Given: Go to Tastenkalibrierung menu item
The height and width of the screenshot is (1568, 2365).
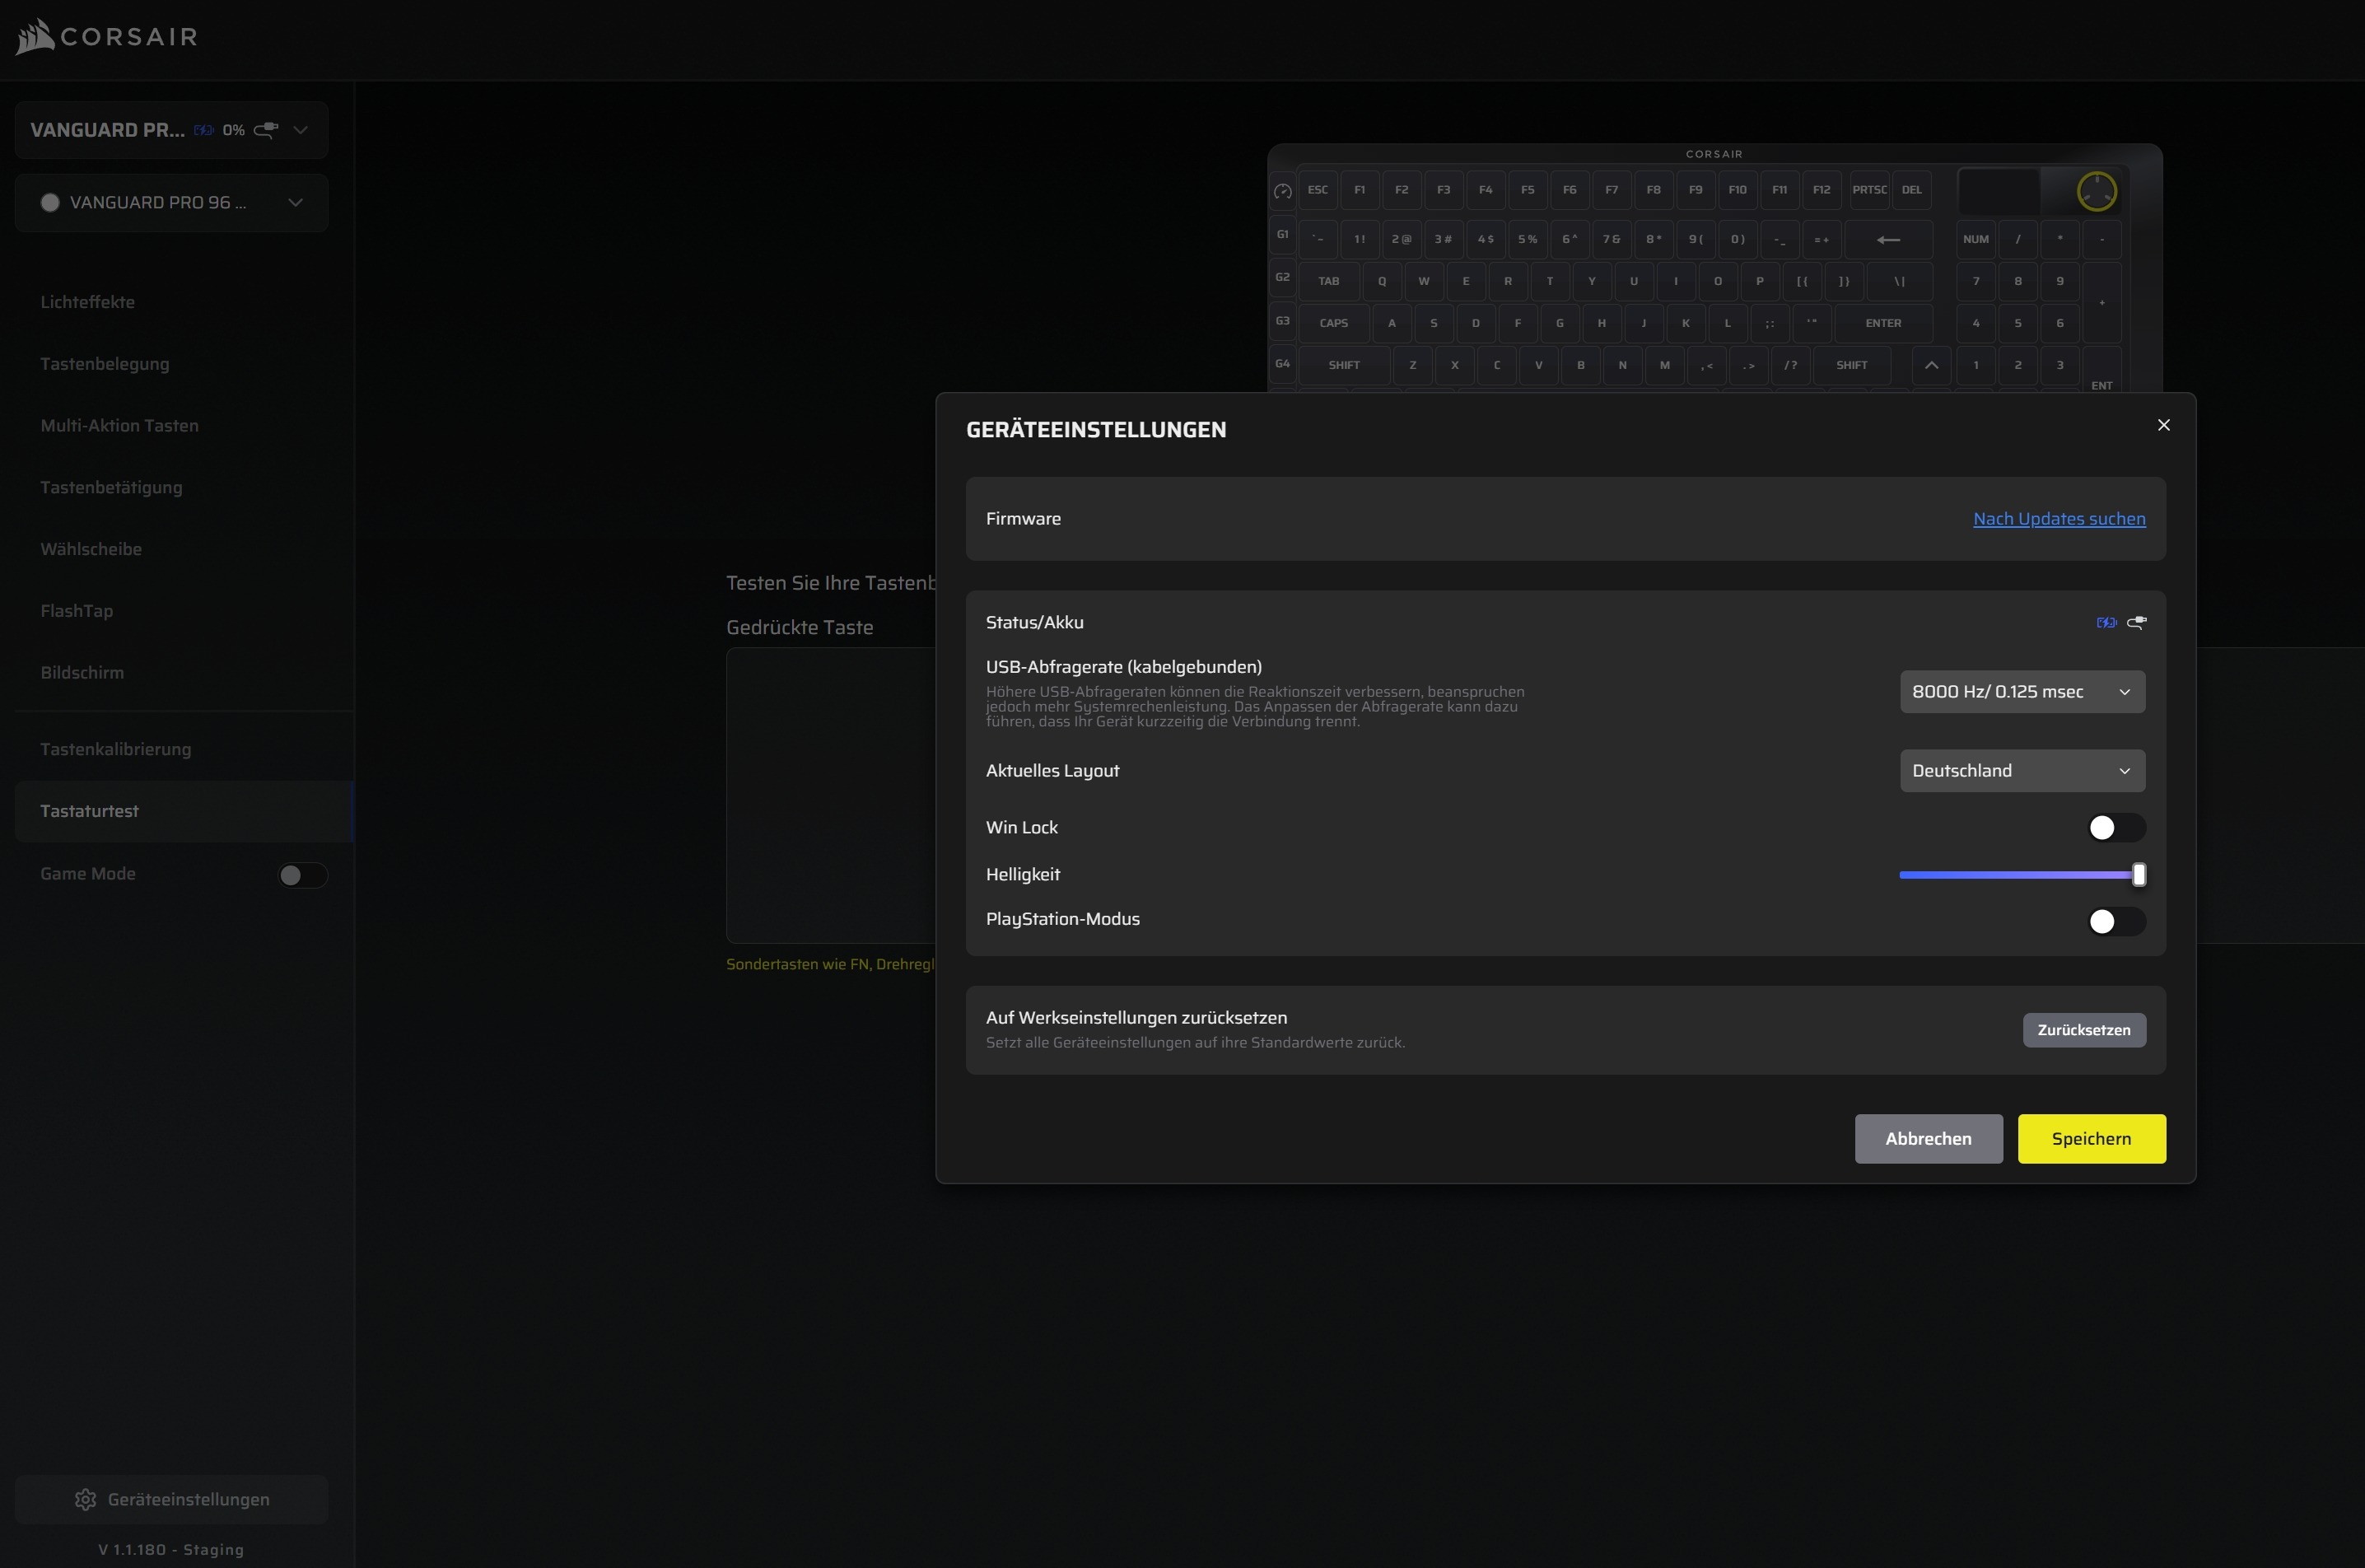Looking at the screenshot, I should tap(116, 749).
